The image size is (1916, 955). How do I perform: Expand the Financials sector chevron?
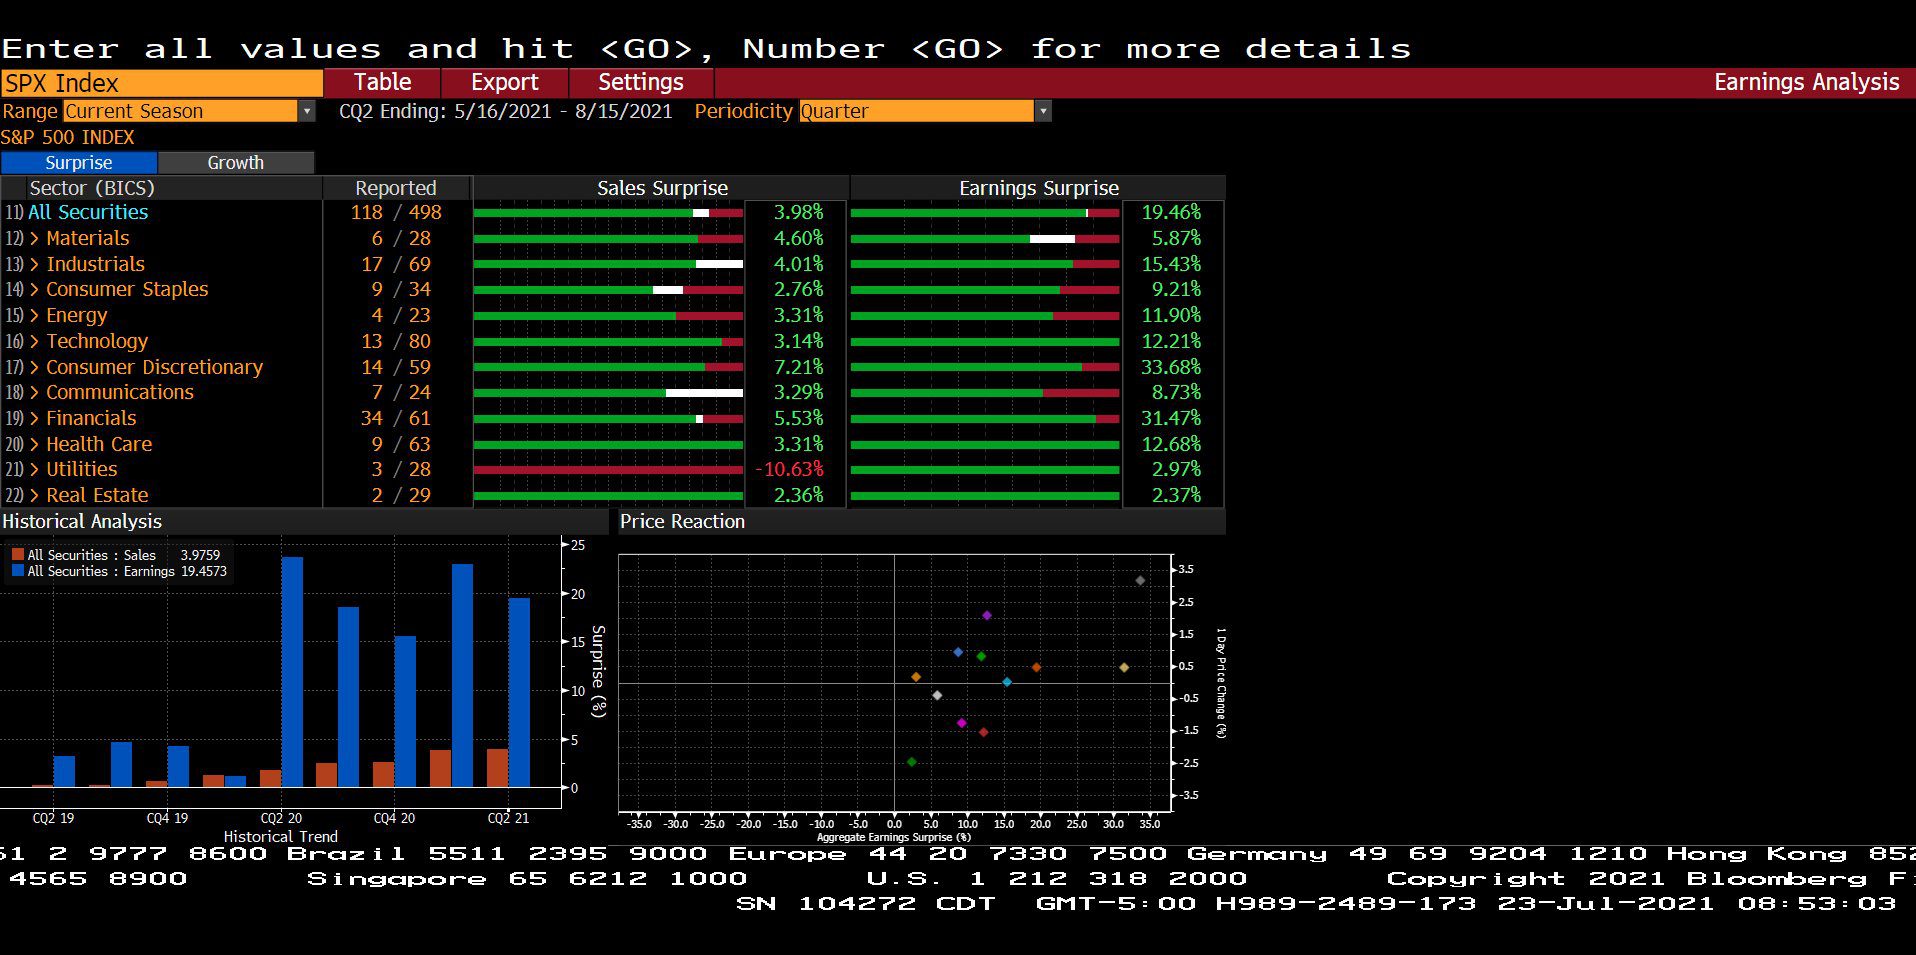click(x=35, y=418)
